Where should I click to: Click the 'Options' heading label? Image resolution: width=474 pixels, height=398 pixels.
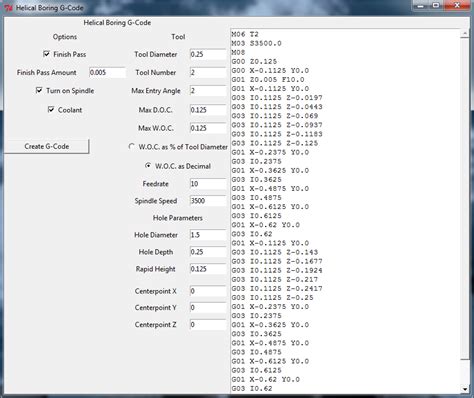coord(65,37)
